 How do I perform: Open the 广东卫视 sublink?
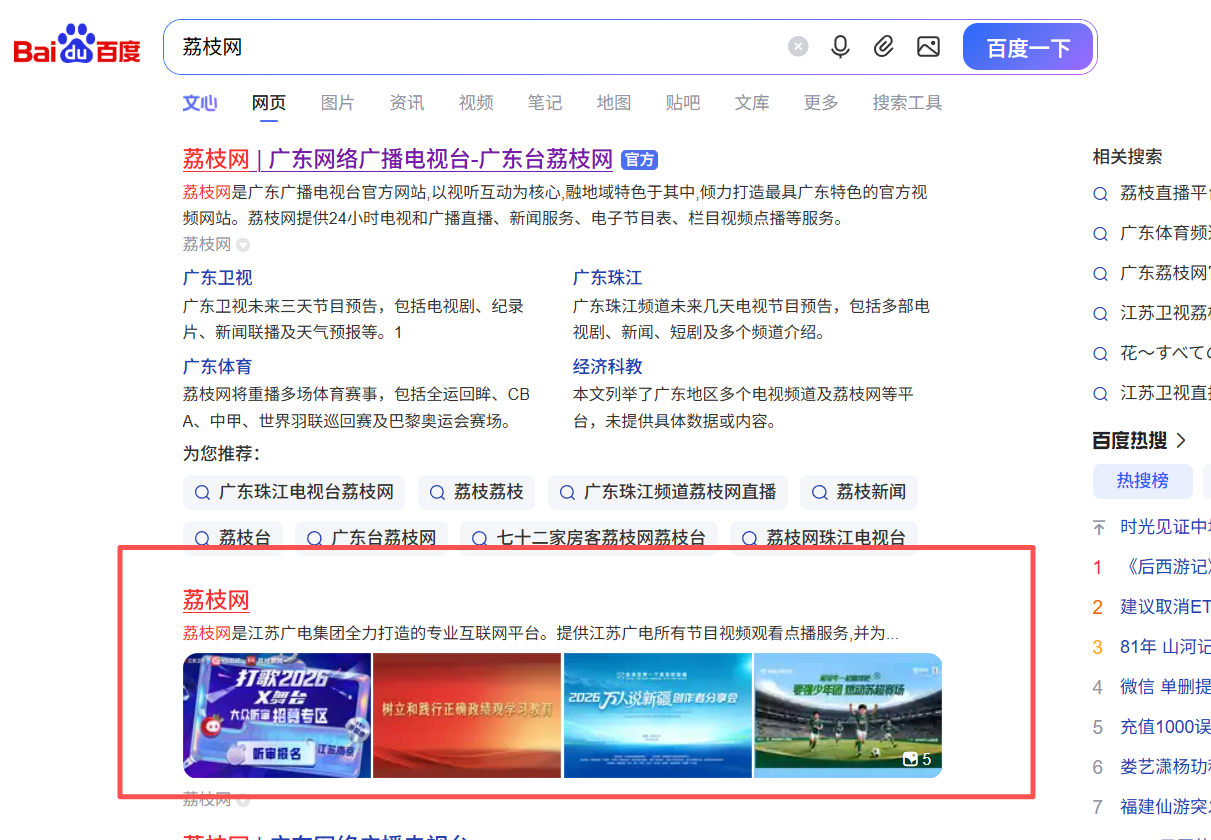[217, 278]
